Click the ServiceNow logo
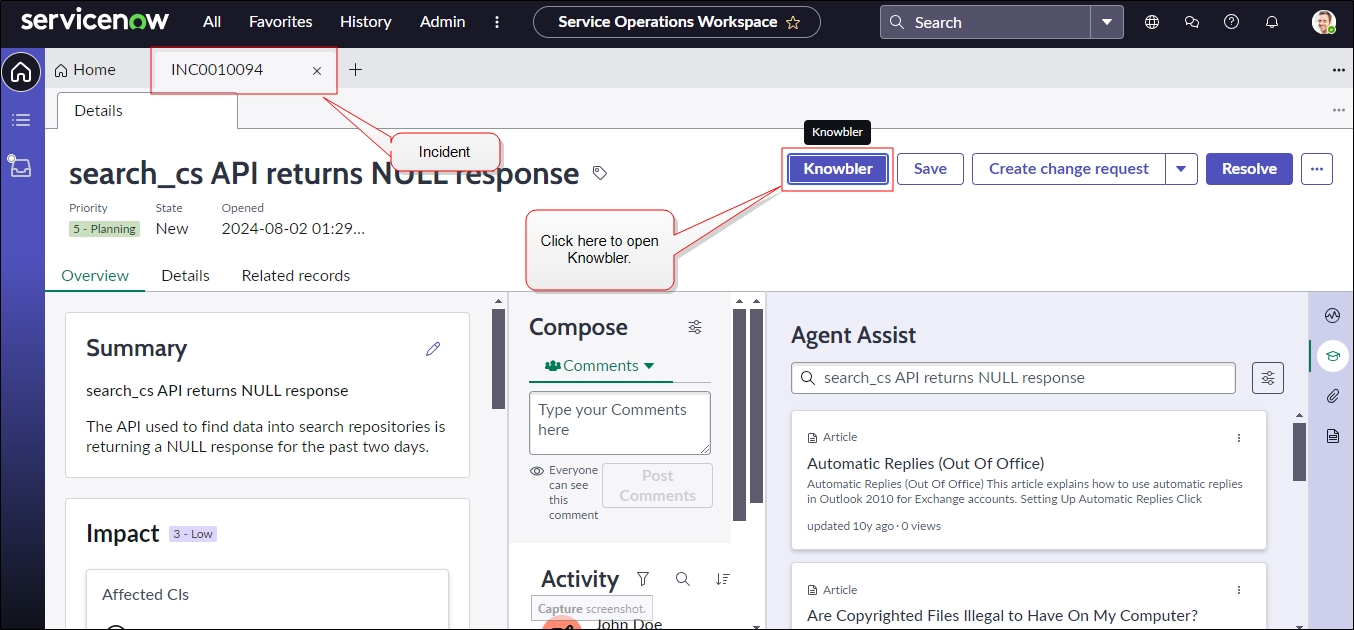Screen dimensions: 1354x630 coord(95,21)
